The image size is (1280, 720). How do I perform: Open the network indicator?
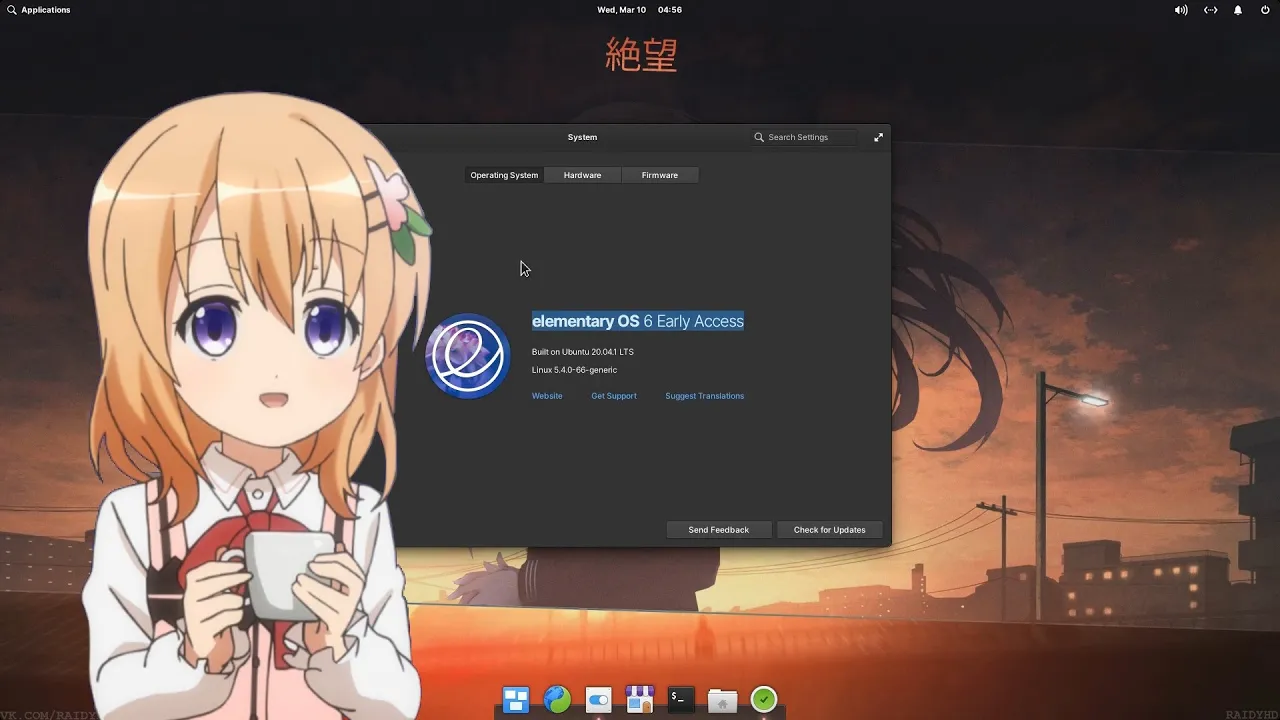pos(1210,10)
